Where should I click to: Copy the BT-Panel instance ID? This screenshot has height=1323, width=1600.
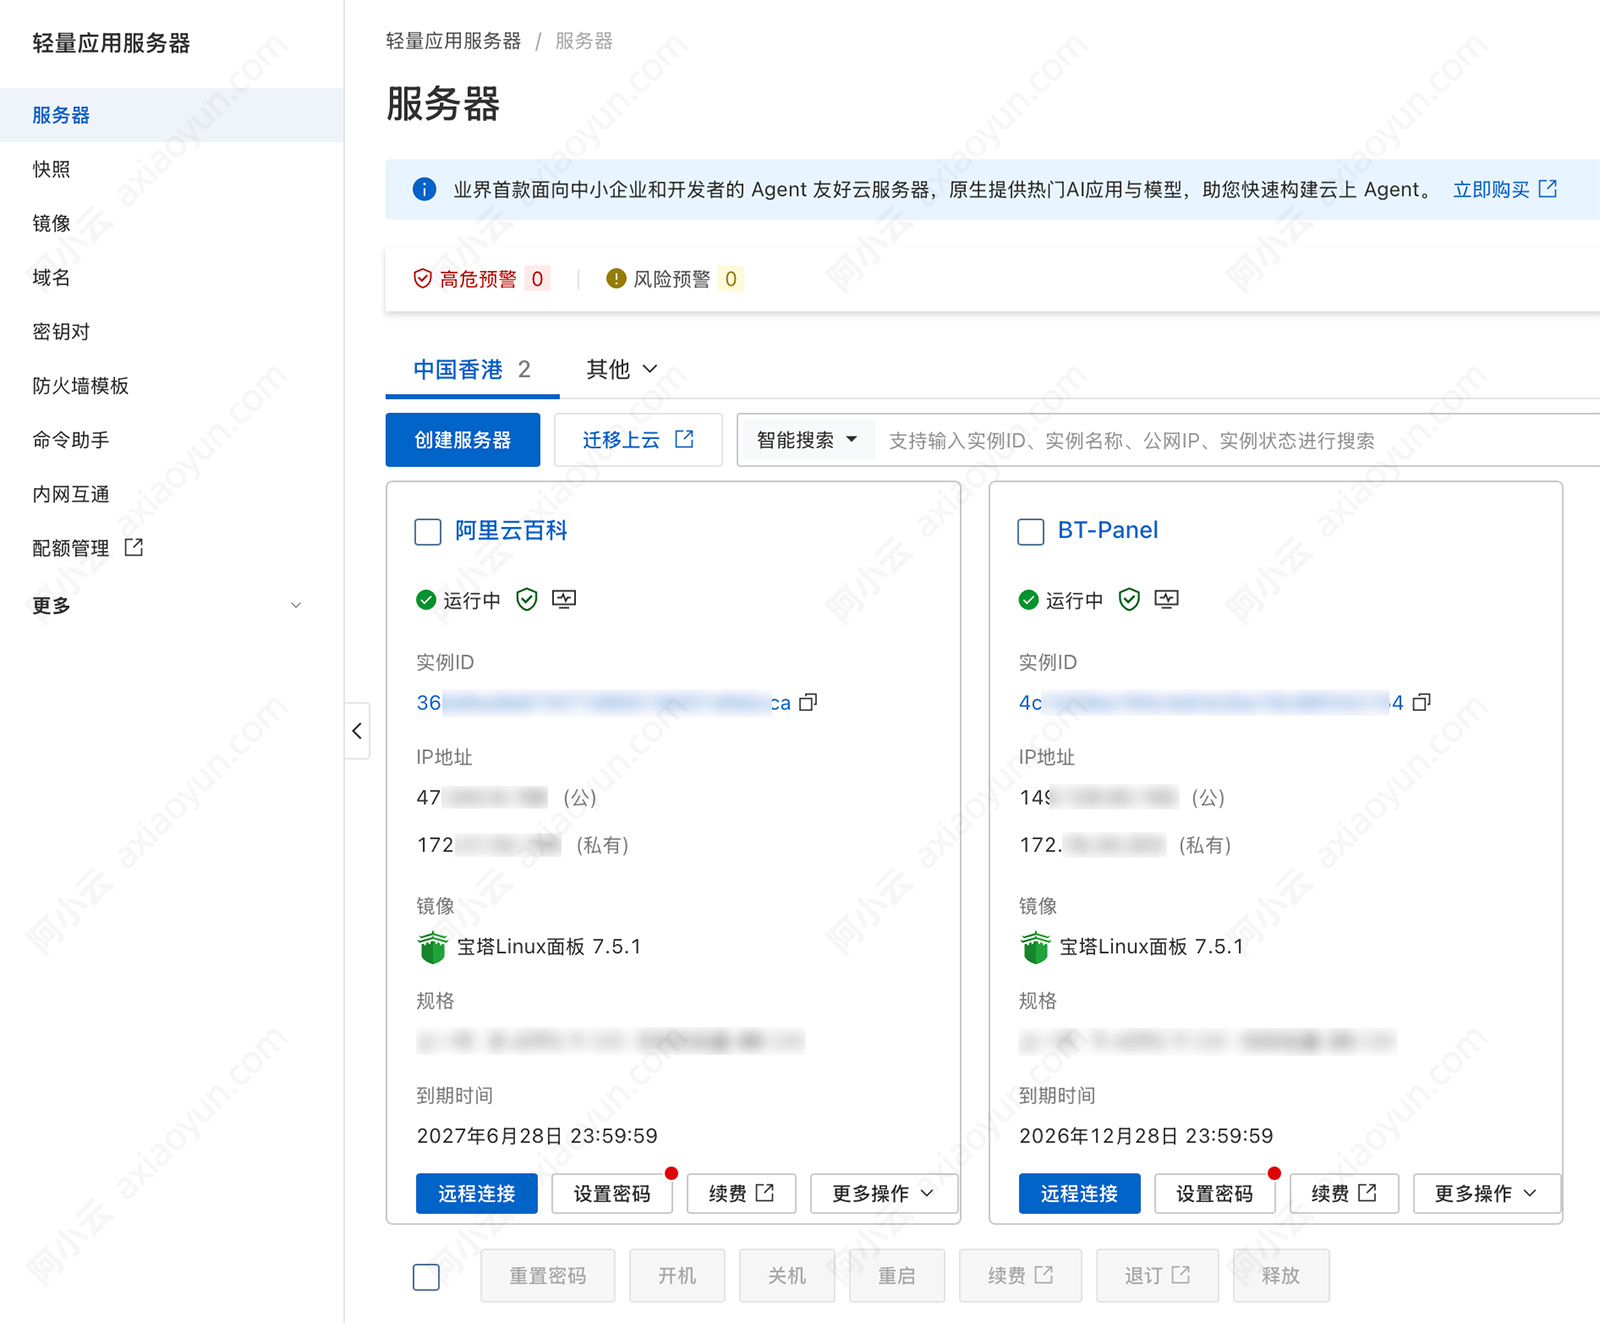tap(1421, 702)
